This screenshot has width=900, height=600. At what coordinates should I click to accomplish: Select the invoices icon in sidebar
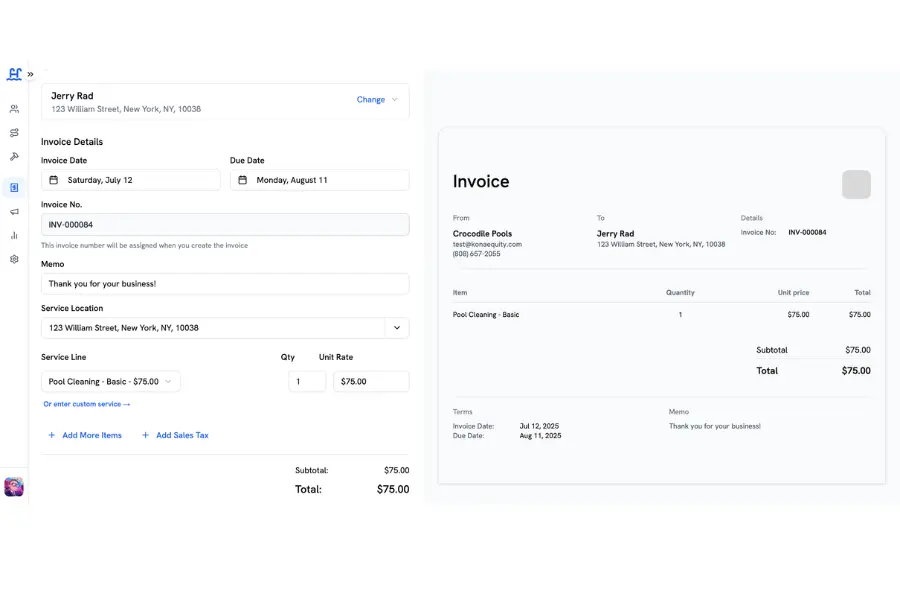tap(14, 188)
